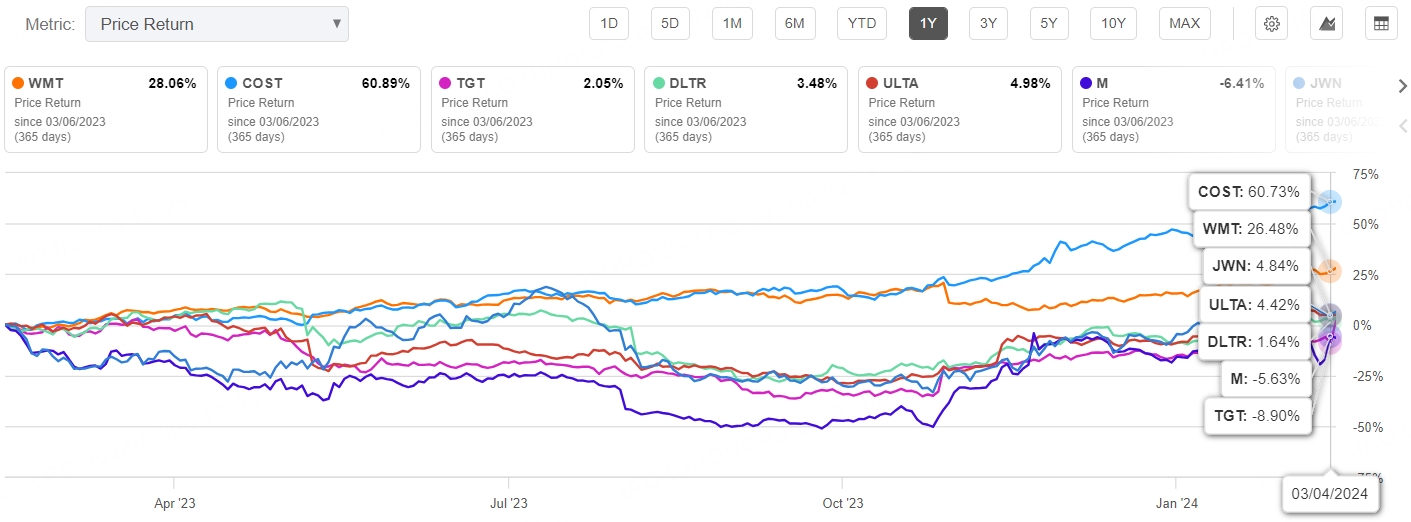Click the 03/04/2024 date marker
Viewport: 1411px width, 522px height.
[x=1329, y=493]
